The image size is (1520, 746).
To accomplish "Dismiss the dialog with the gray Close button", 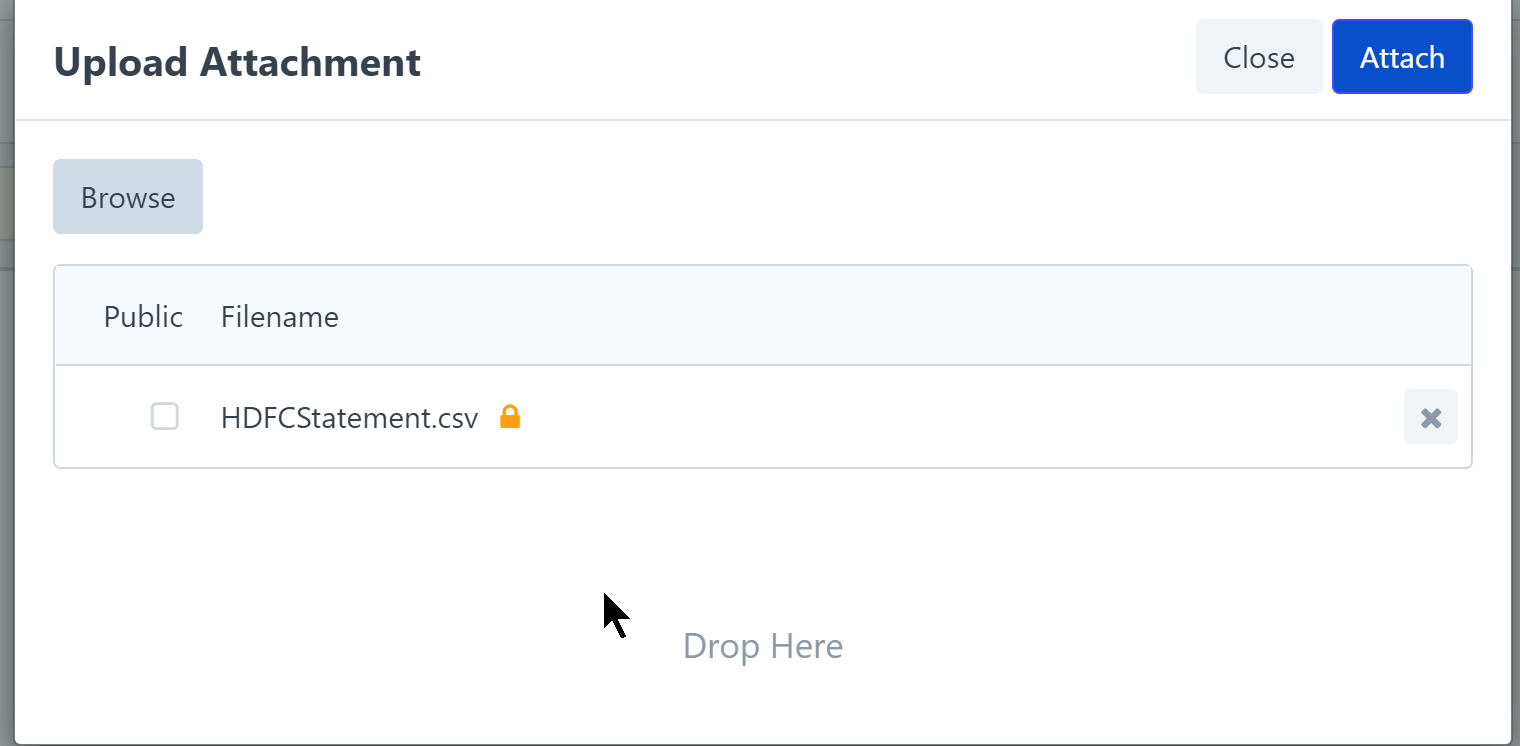I will point(1259,57).
